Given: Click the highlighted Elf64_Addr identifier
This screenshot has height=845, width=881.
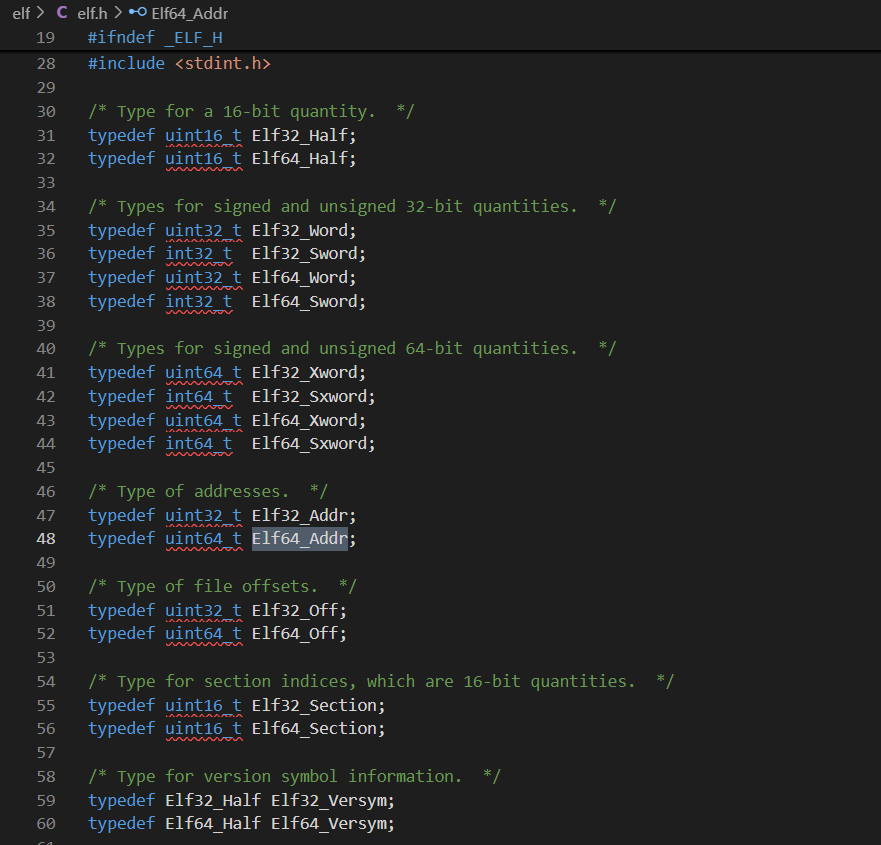Looking at the screenshot, I should coord(299,539).
